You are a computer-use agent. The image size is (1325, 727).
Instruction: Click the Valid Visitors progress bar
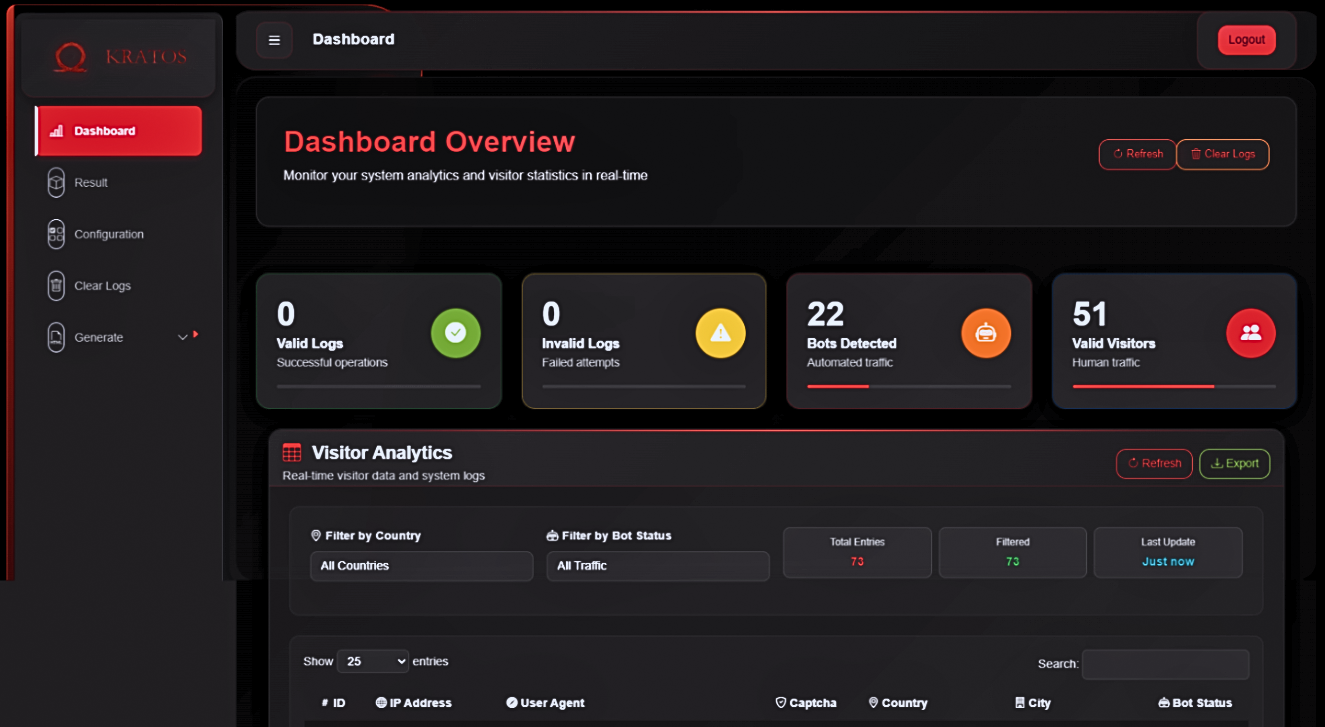tap(1174, 385)
